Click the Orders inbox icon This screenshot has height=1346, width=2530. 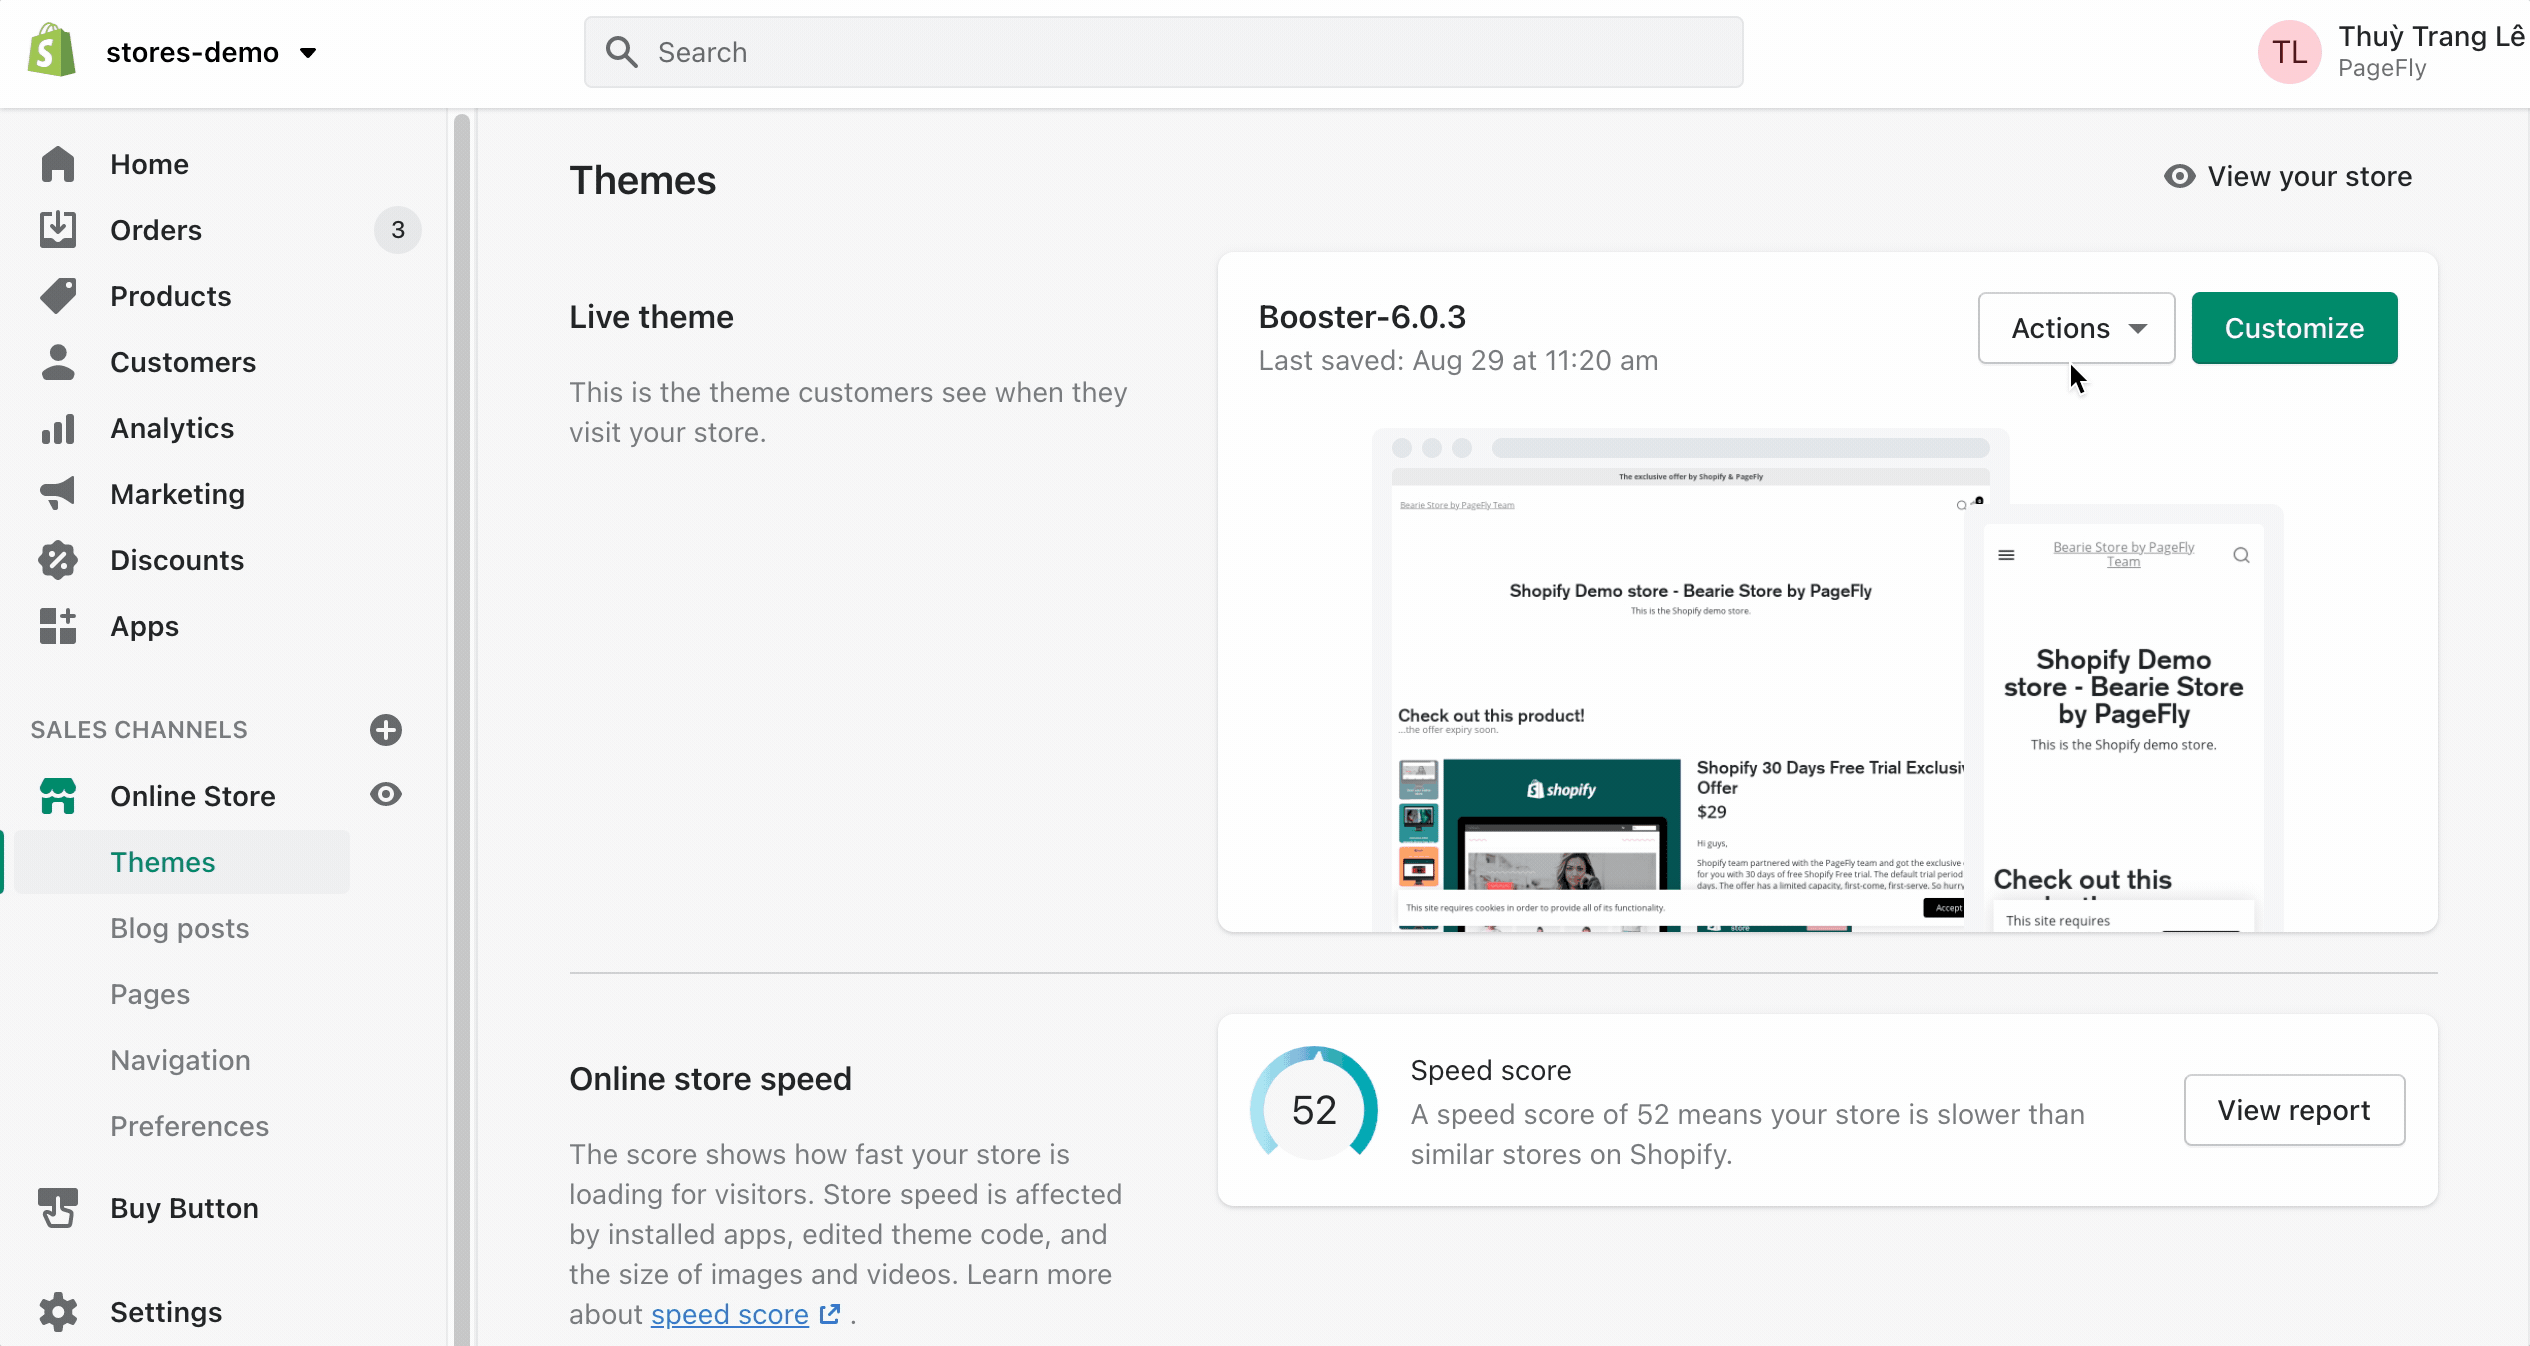(58, 230)
